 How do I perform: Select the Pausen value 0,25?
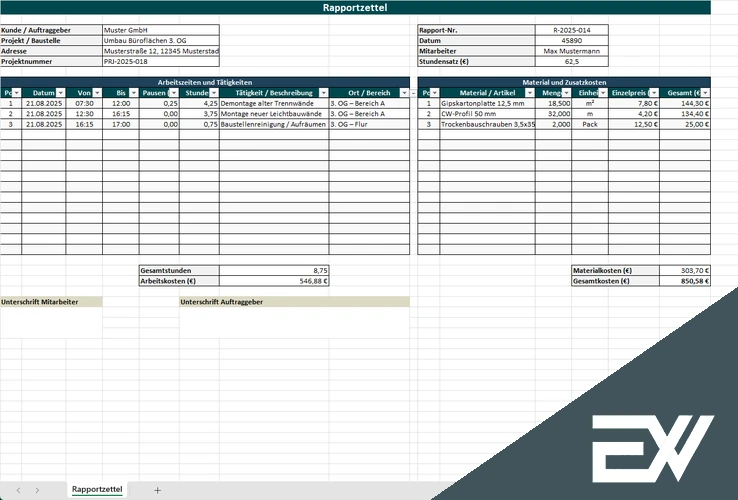pos(160,103)
